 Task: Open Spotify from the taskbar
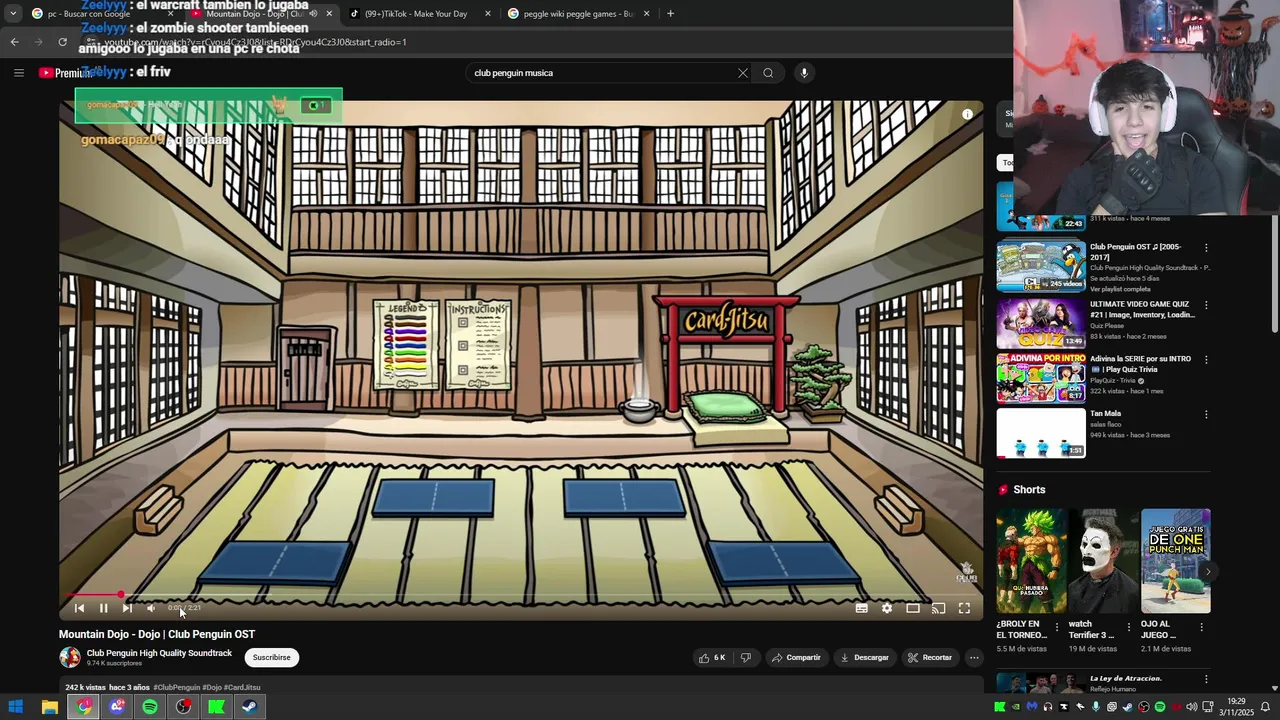click(x=150, y=707)
